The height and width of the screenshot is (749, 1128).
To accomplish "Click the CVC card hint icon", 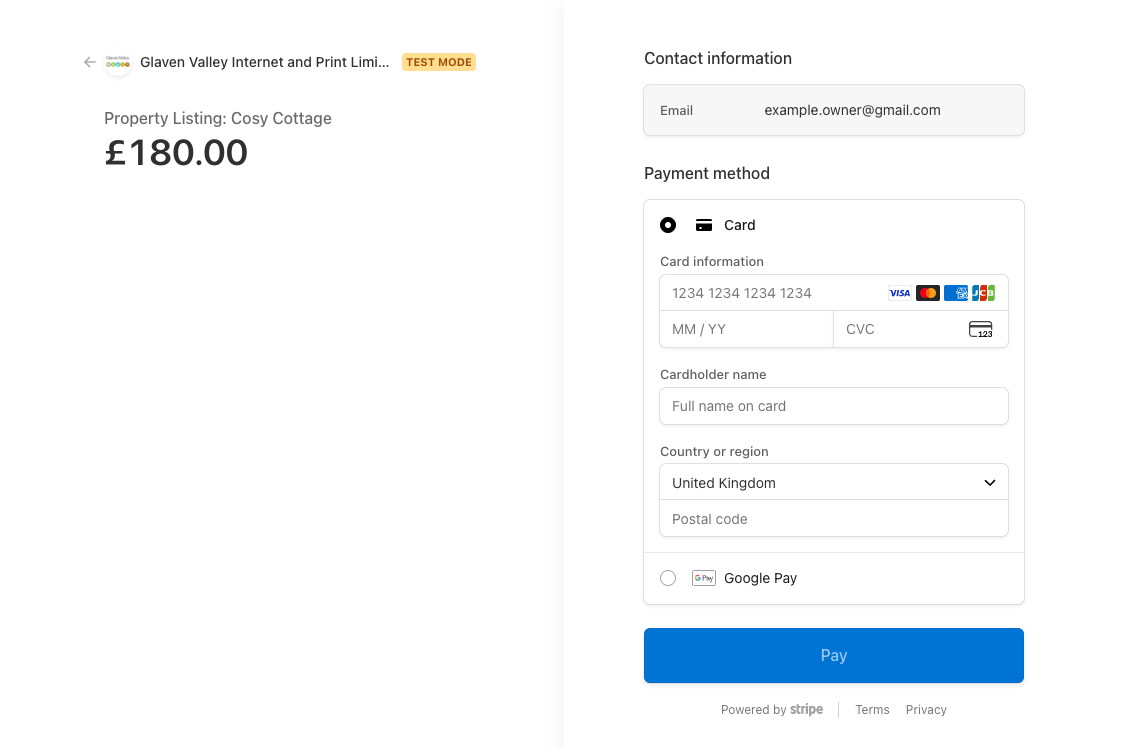I will tap(980, 329).
